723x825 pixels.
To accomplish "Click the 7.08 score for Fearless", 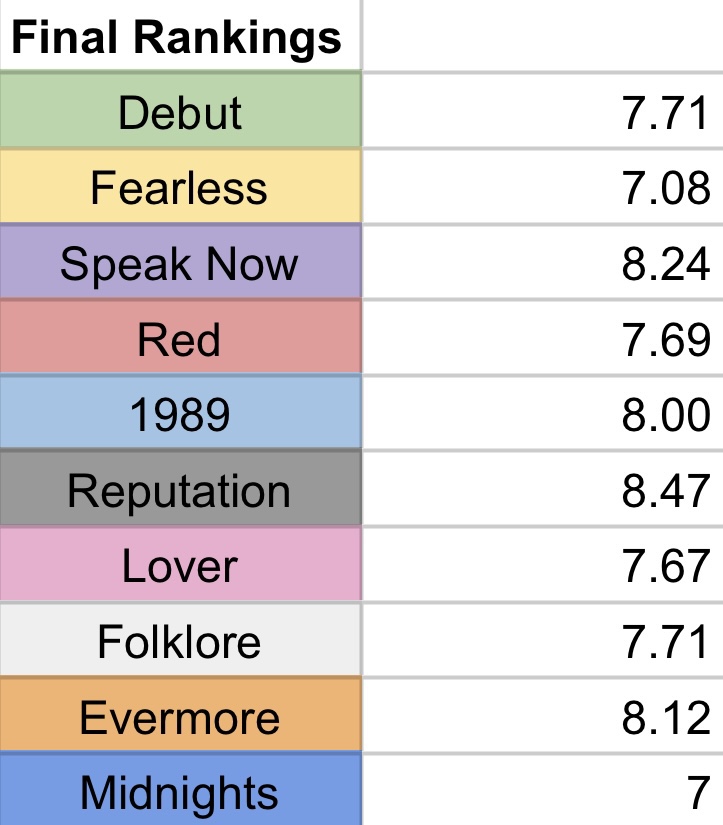I will click(543, 188).
